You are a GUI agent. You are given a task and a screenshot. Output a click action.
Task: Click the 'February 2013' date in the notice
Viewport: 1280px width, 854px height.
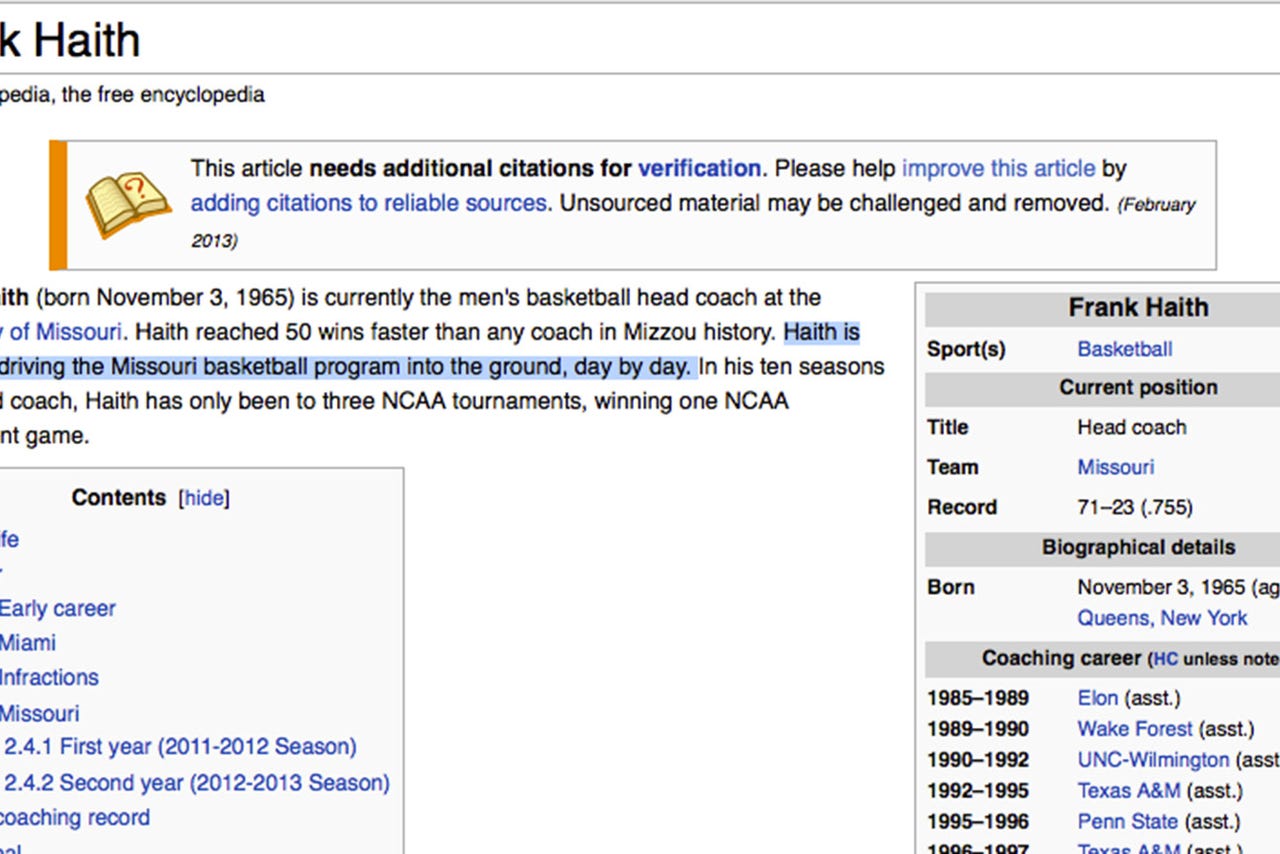(x=694, y=222)
